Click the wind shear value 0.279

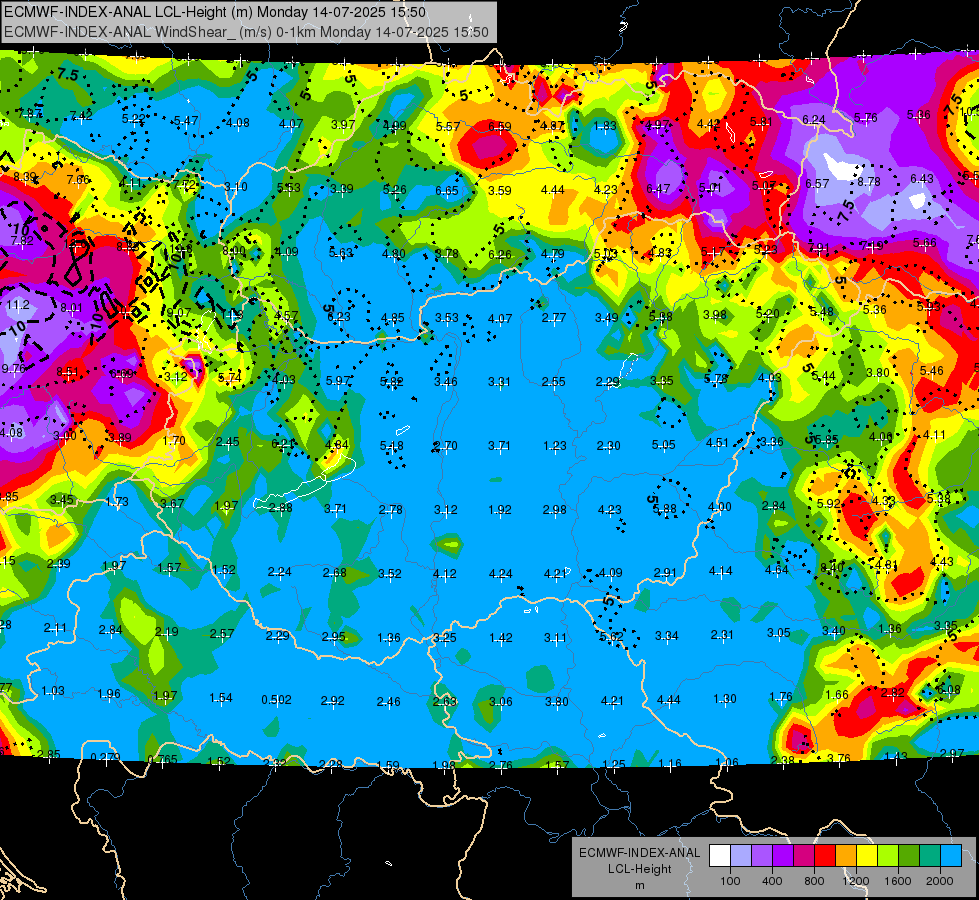click(106, 758)
